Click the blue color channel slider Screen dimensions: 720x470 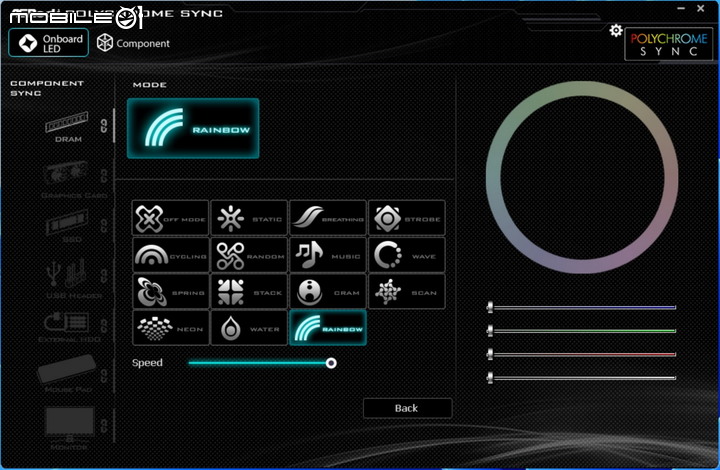coord(581,307)
